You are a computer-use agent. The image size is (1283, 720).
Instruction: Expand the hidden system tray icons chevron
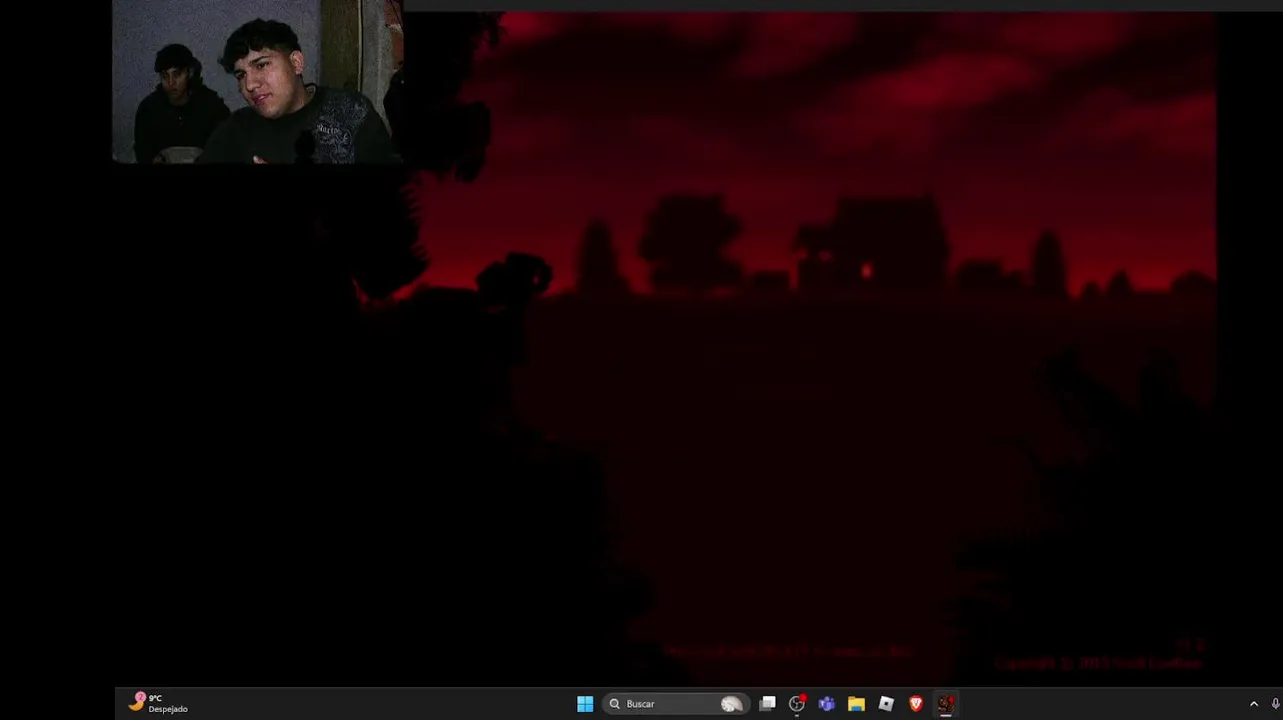click(1254, 704)
